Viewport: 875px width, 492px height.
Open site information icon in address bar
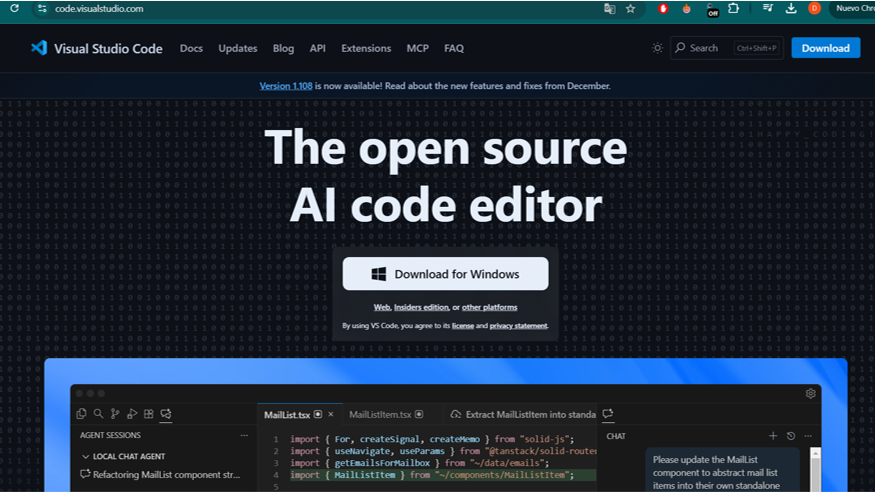[42, 8]
